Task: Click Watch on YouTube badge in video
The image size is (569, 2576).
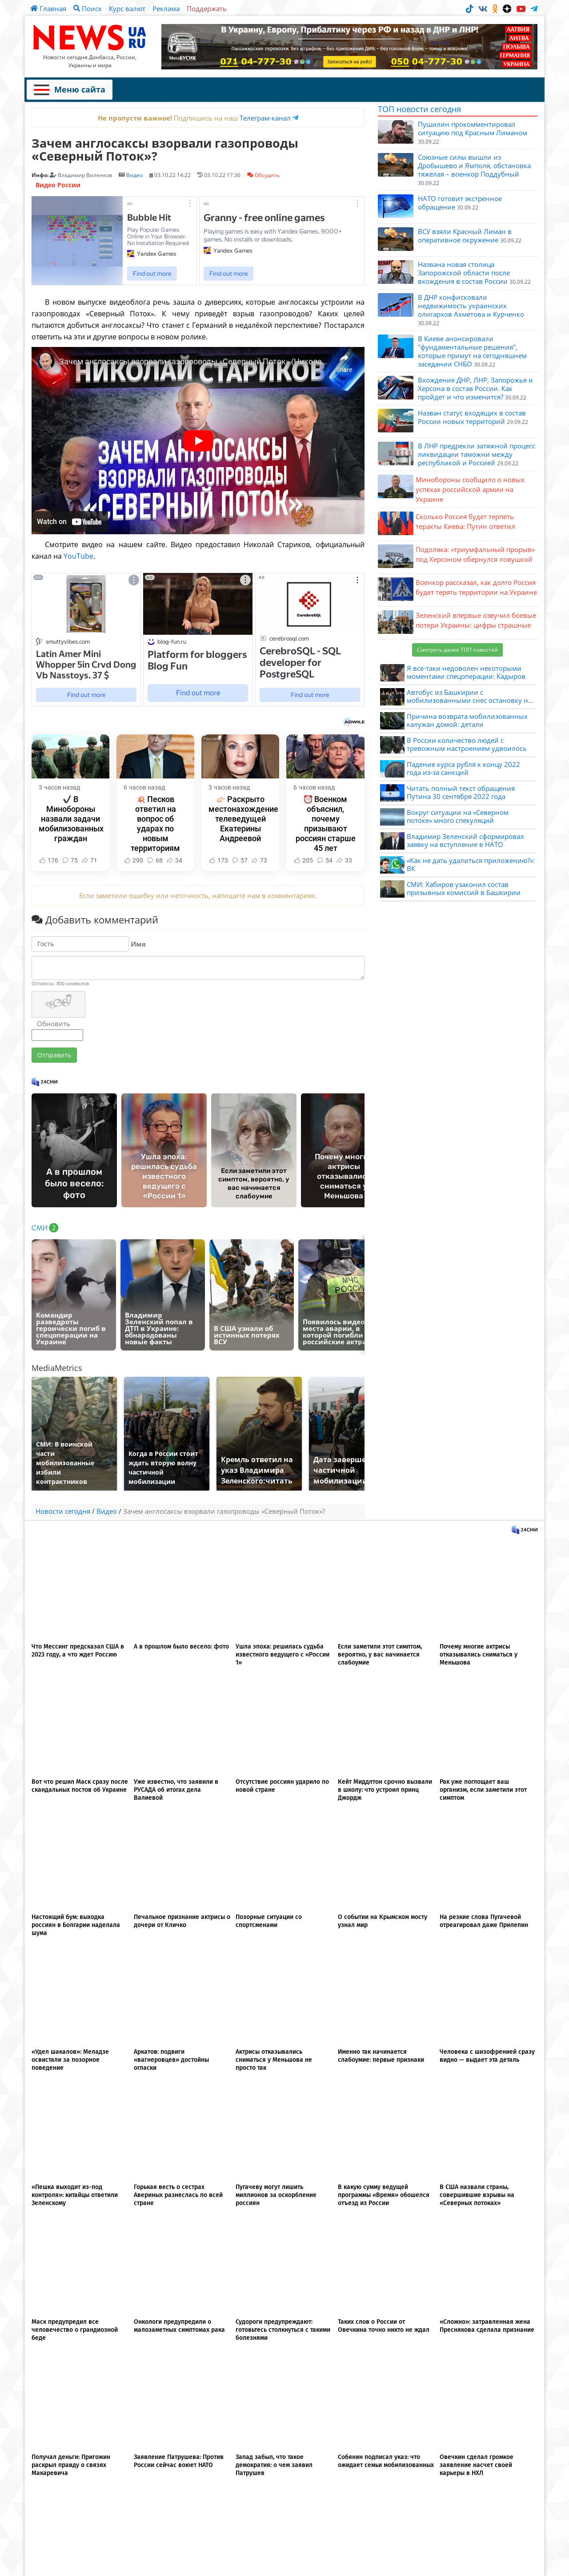Action: (69, 521)
